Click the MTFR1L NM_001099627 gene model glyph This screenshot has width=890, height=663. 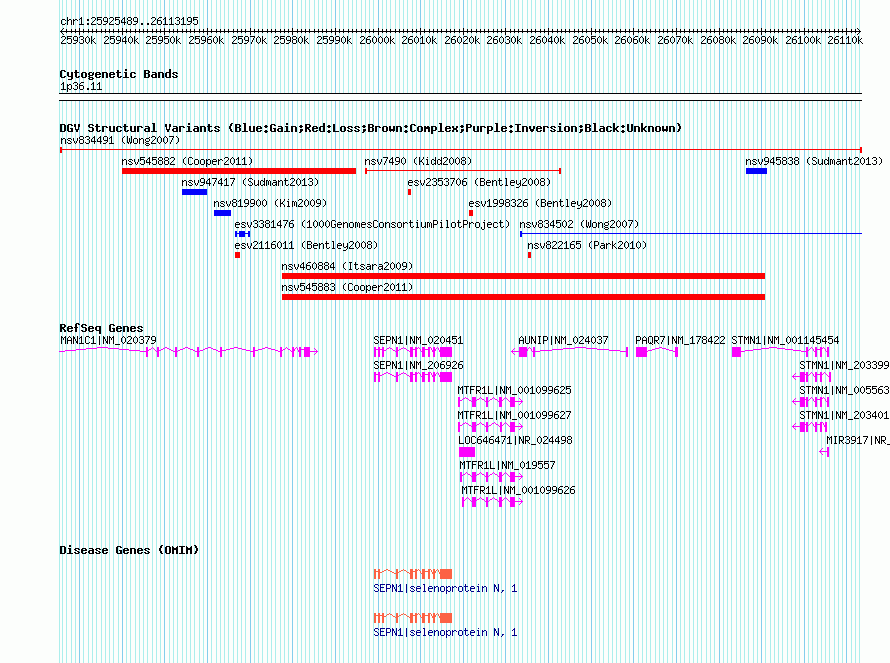pos(490,427)
